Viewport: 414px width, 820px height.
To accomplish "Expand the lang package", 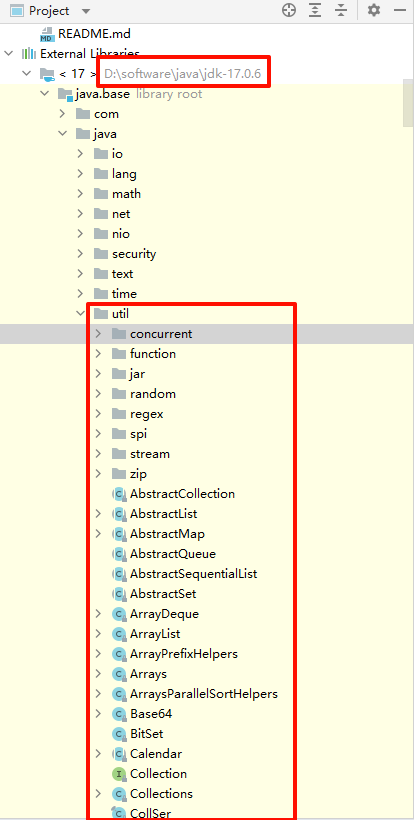I will click(80, 174).
